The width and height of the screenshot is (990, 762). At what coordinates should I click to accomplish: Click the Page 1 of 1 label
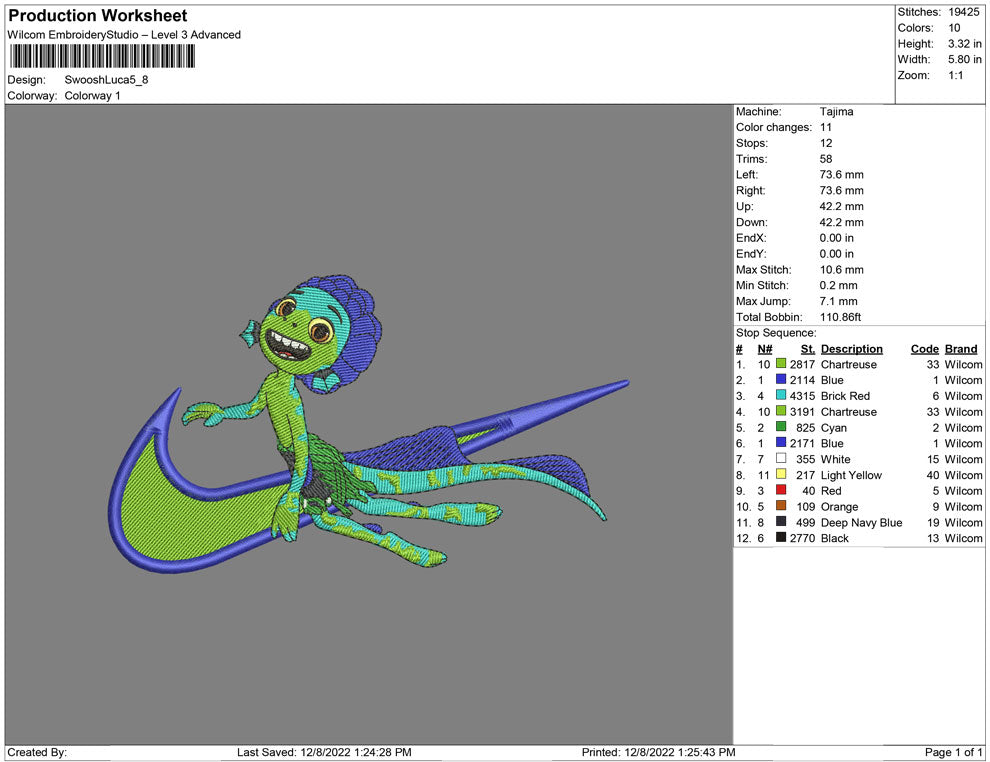pyautogui.click(x=954, y=752)
